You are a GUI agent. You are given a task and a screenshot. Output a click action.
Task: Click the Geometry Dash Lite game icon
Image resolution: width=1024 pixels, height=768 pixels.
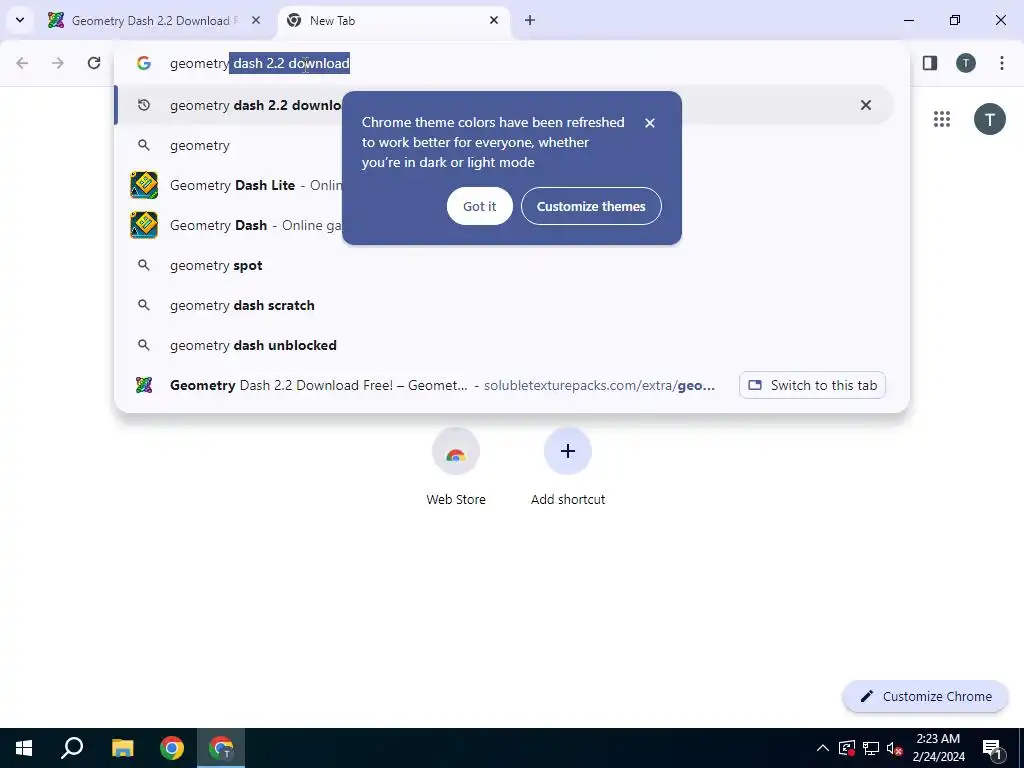click(x=144, y=185)
